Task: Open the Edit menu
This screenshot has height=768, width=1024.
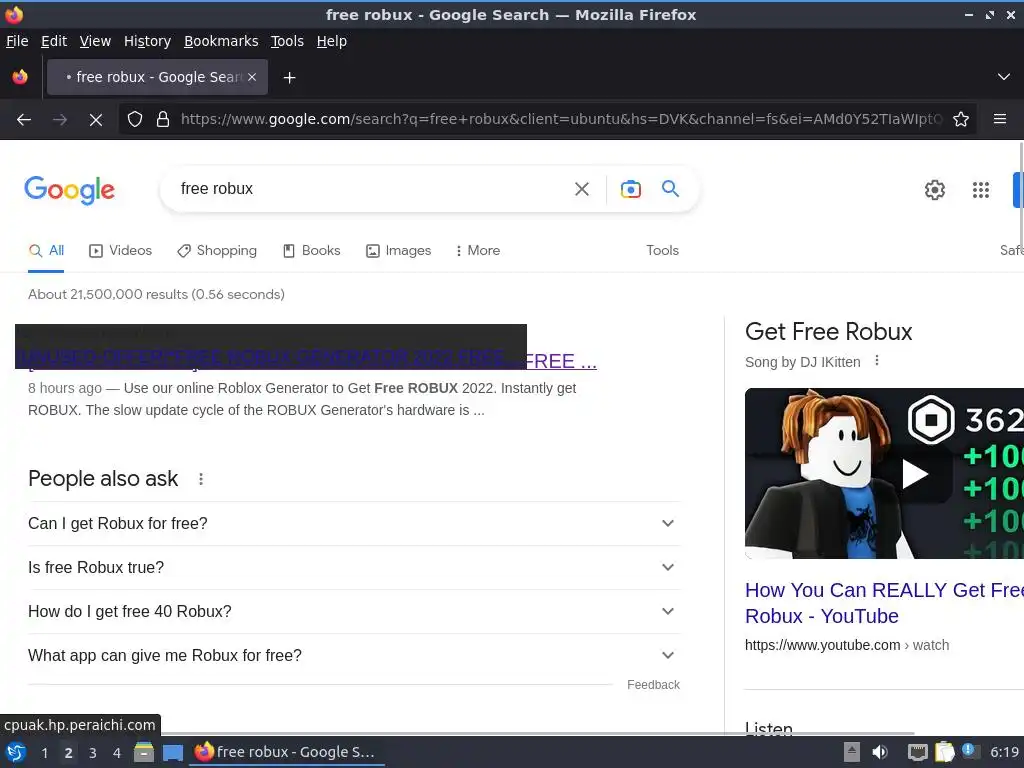Action: pyautogui.click(x=54, y=41)
